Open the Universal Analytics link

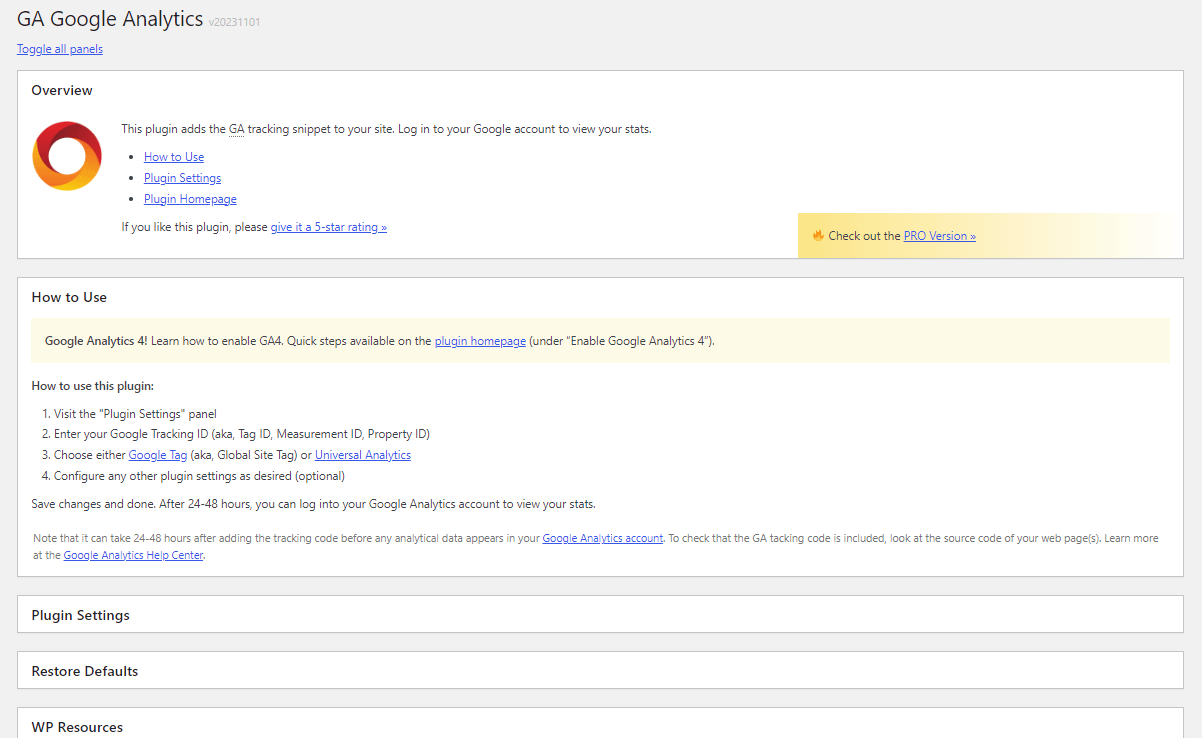click(363, 455)
